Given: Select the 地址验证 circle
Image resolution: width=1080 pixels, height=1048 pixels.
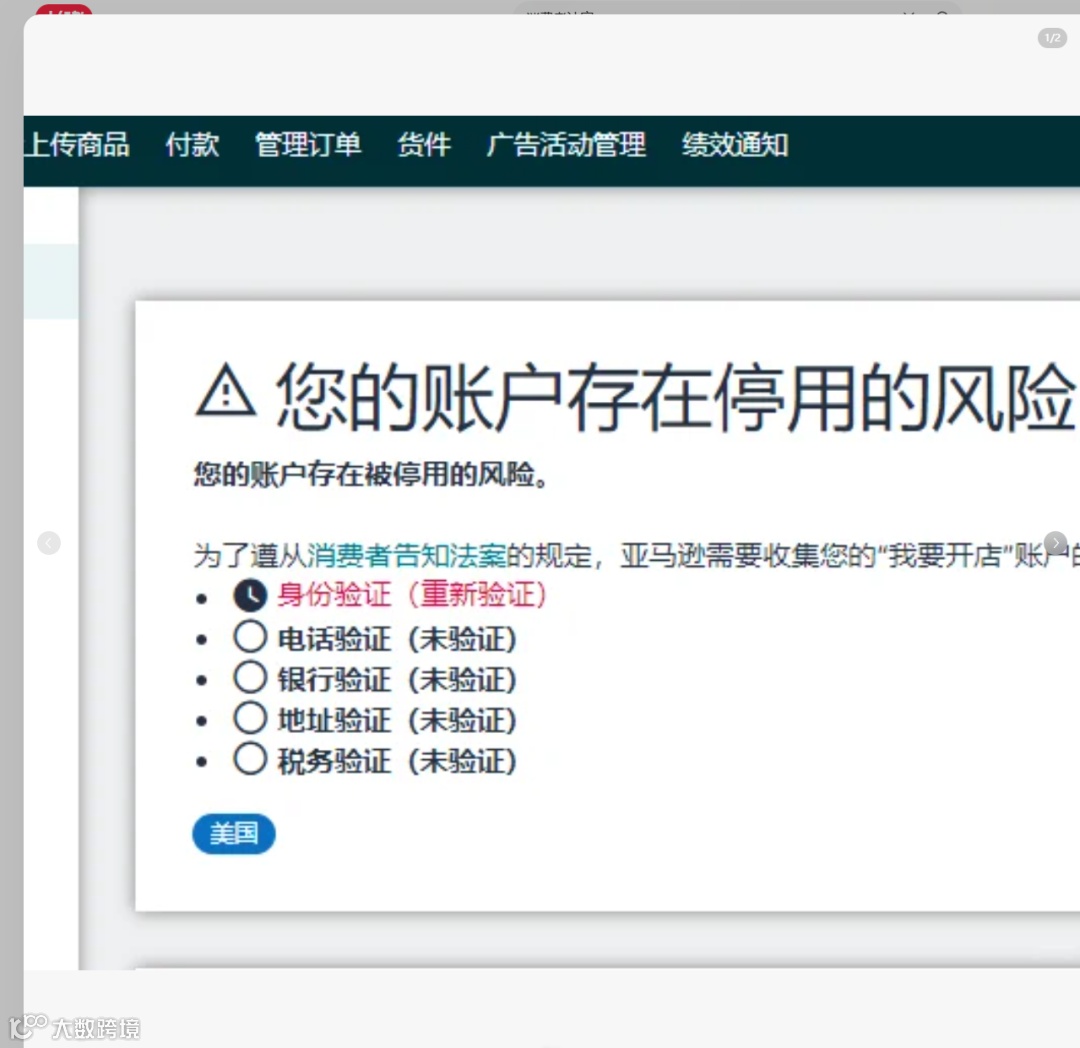Looking at the screenshot, I should (250, 718).
